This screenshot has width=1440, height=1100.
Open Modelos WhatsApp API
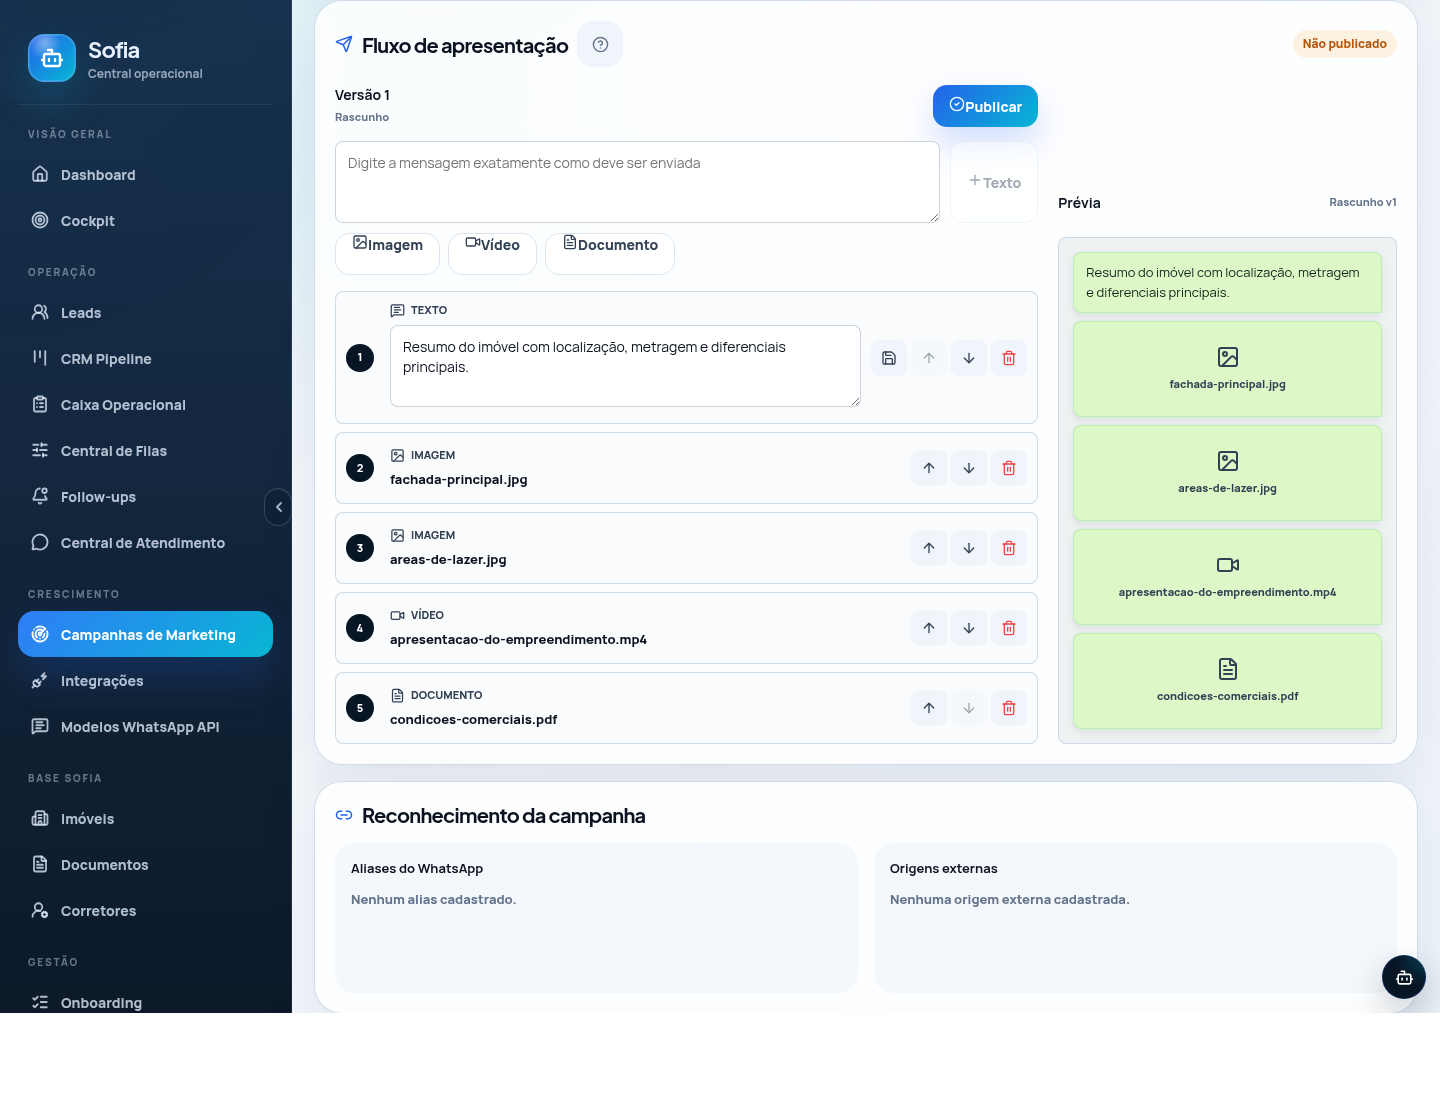pos(145,727)
